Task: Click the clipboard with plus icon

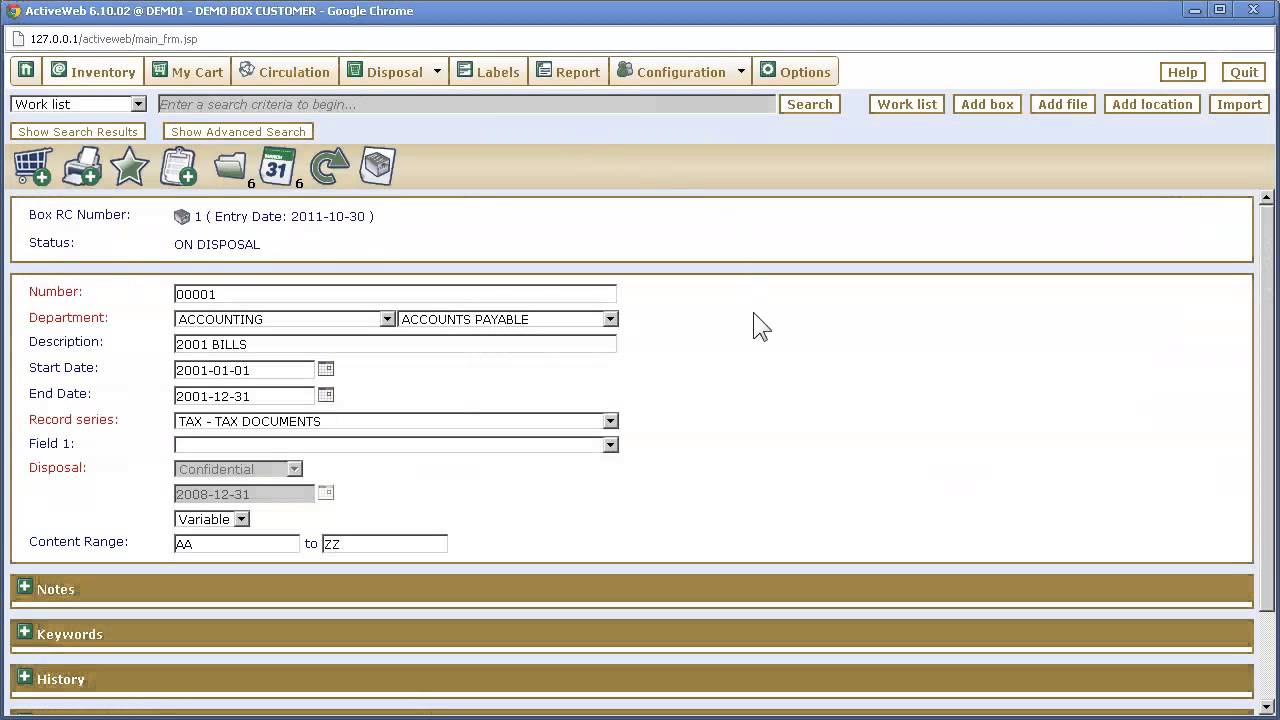Action: [178, 167]
